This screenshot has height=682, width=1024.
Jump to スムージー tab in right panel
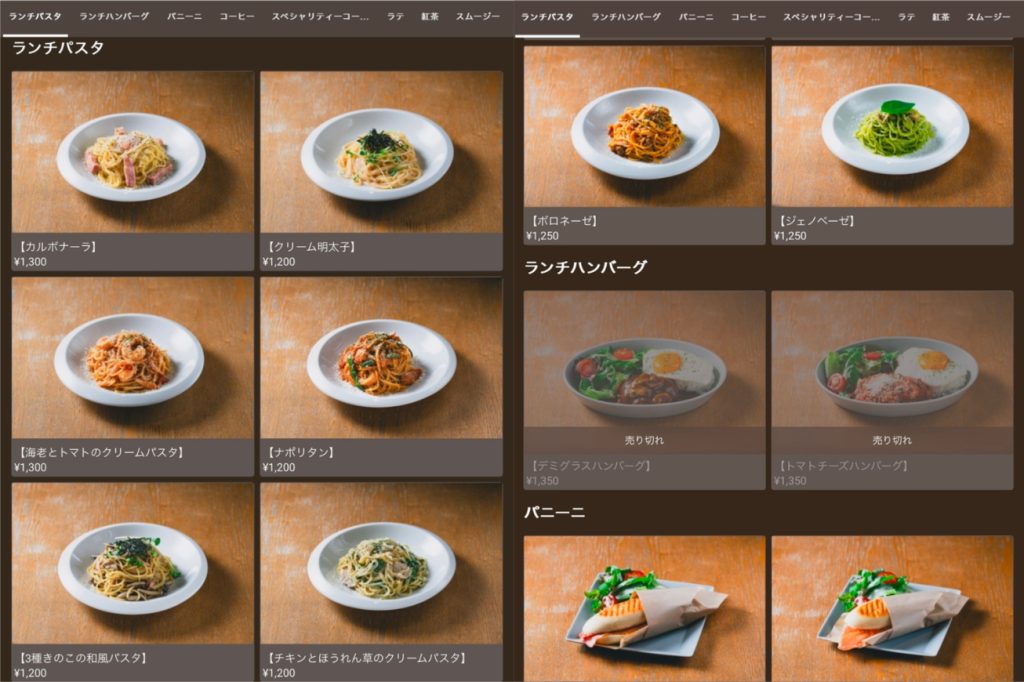click(989, 16)
